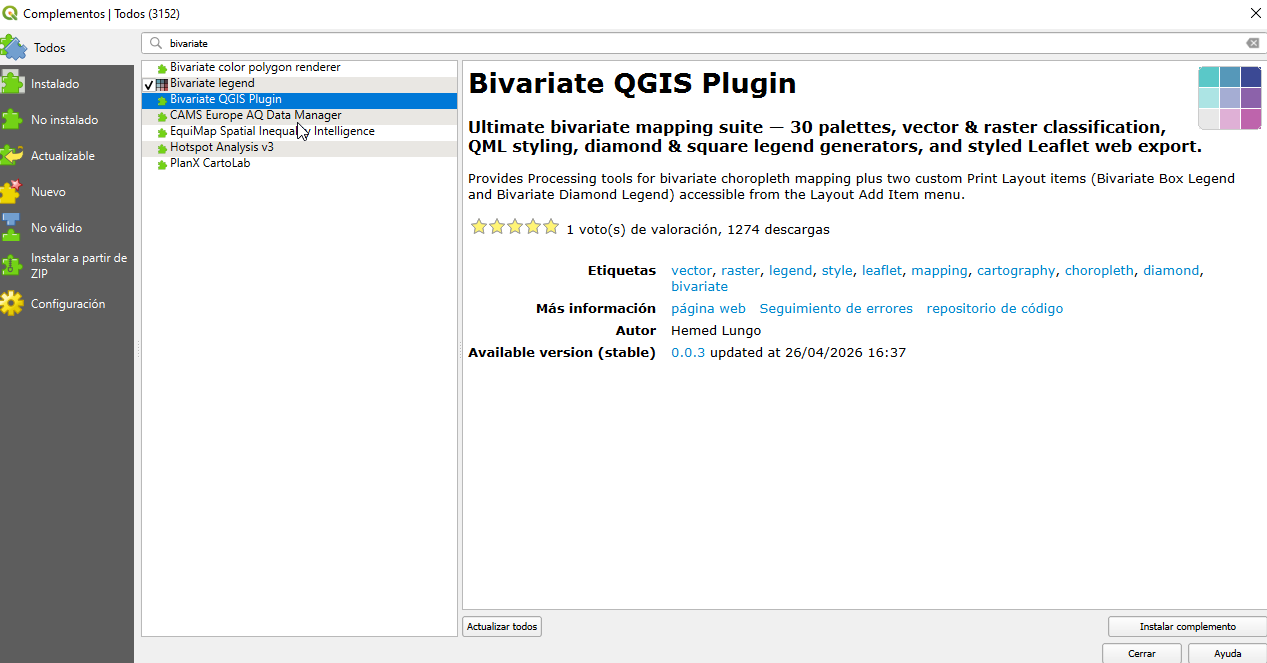Click the legend tag link

coord(790,271)
